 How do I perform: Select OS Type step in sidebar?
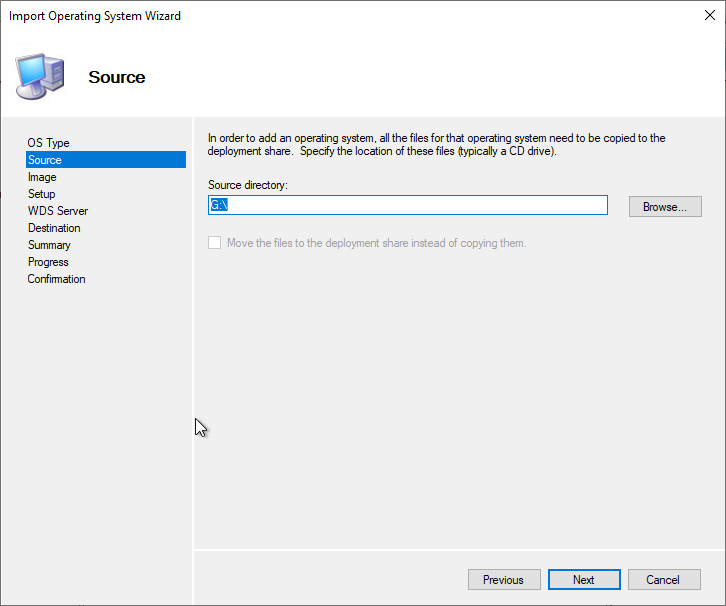tap(48, 143)
